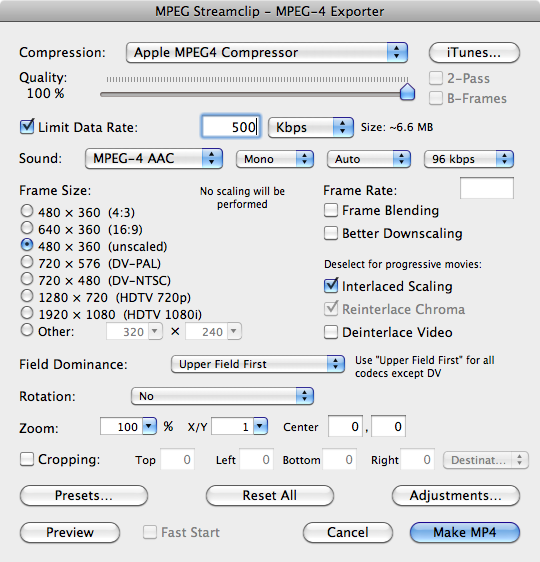This screenshot has width=540, height=562.
Task: Select 480 × 360 (4:3) frame size
Action: coord(27,211)
